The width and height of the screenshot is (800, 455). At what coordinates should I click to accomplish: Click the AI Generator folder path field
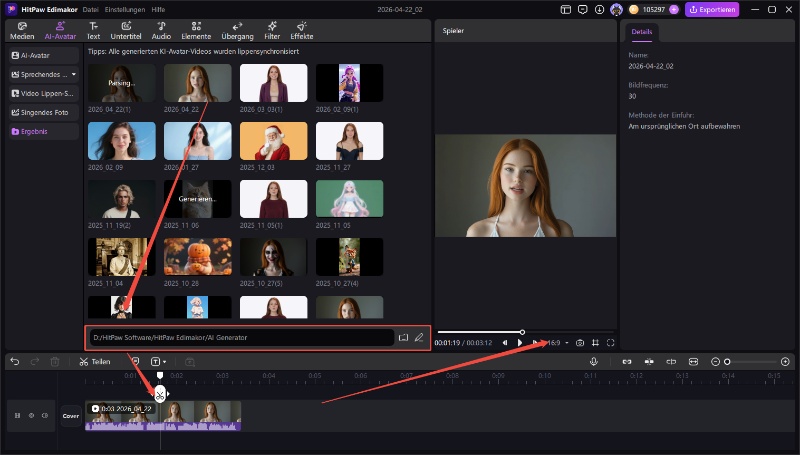click(242, 337)
